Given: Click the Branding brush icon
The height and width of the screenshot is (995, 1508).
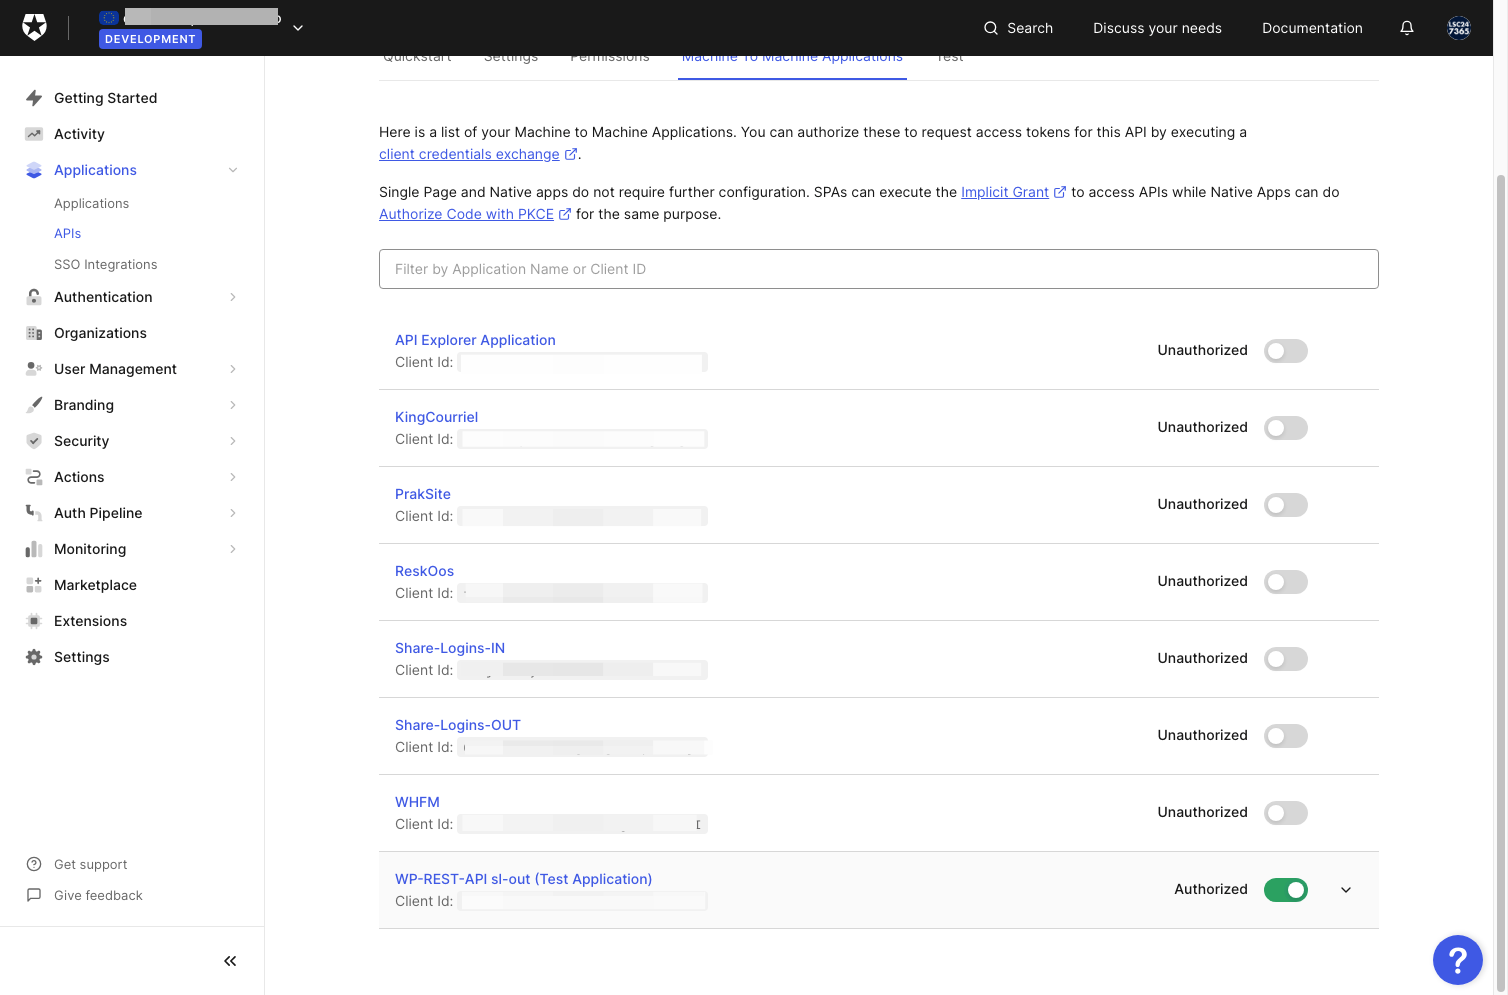Looking at the screenshot, I should (x=34, y=405).
